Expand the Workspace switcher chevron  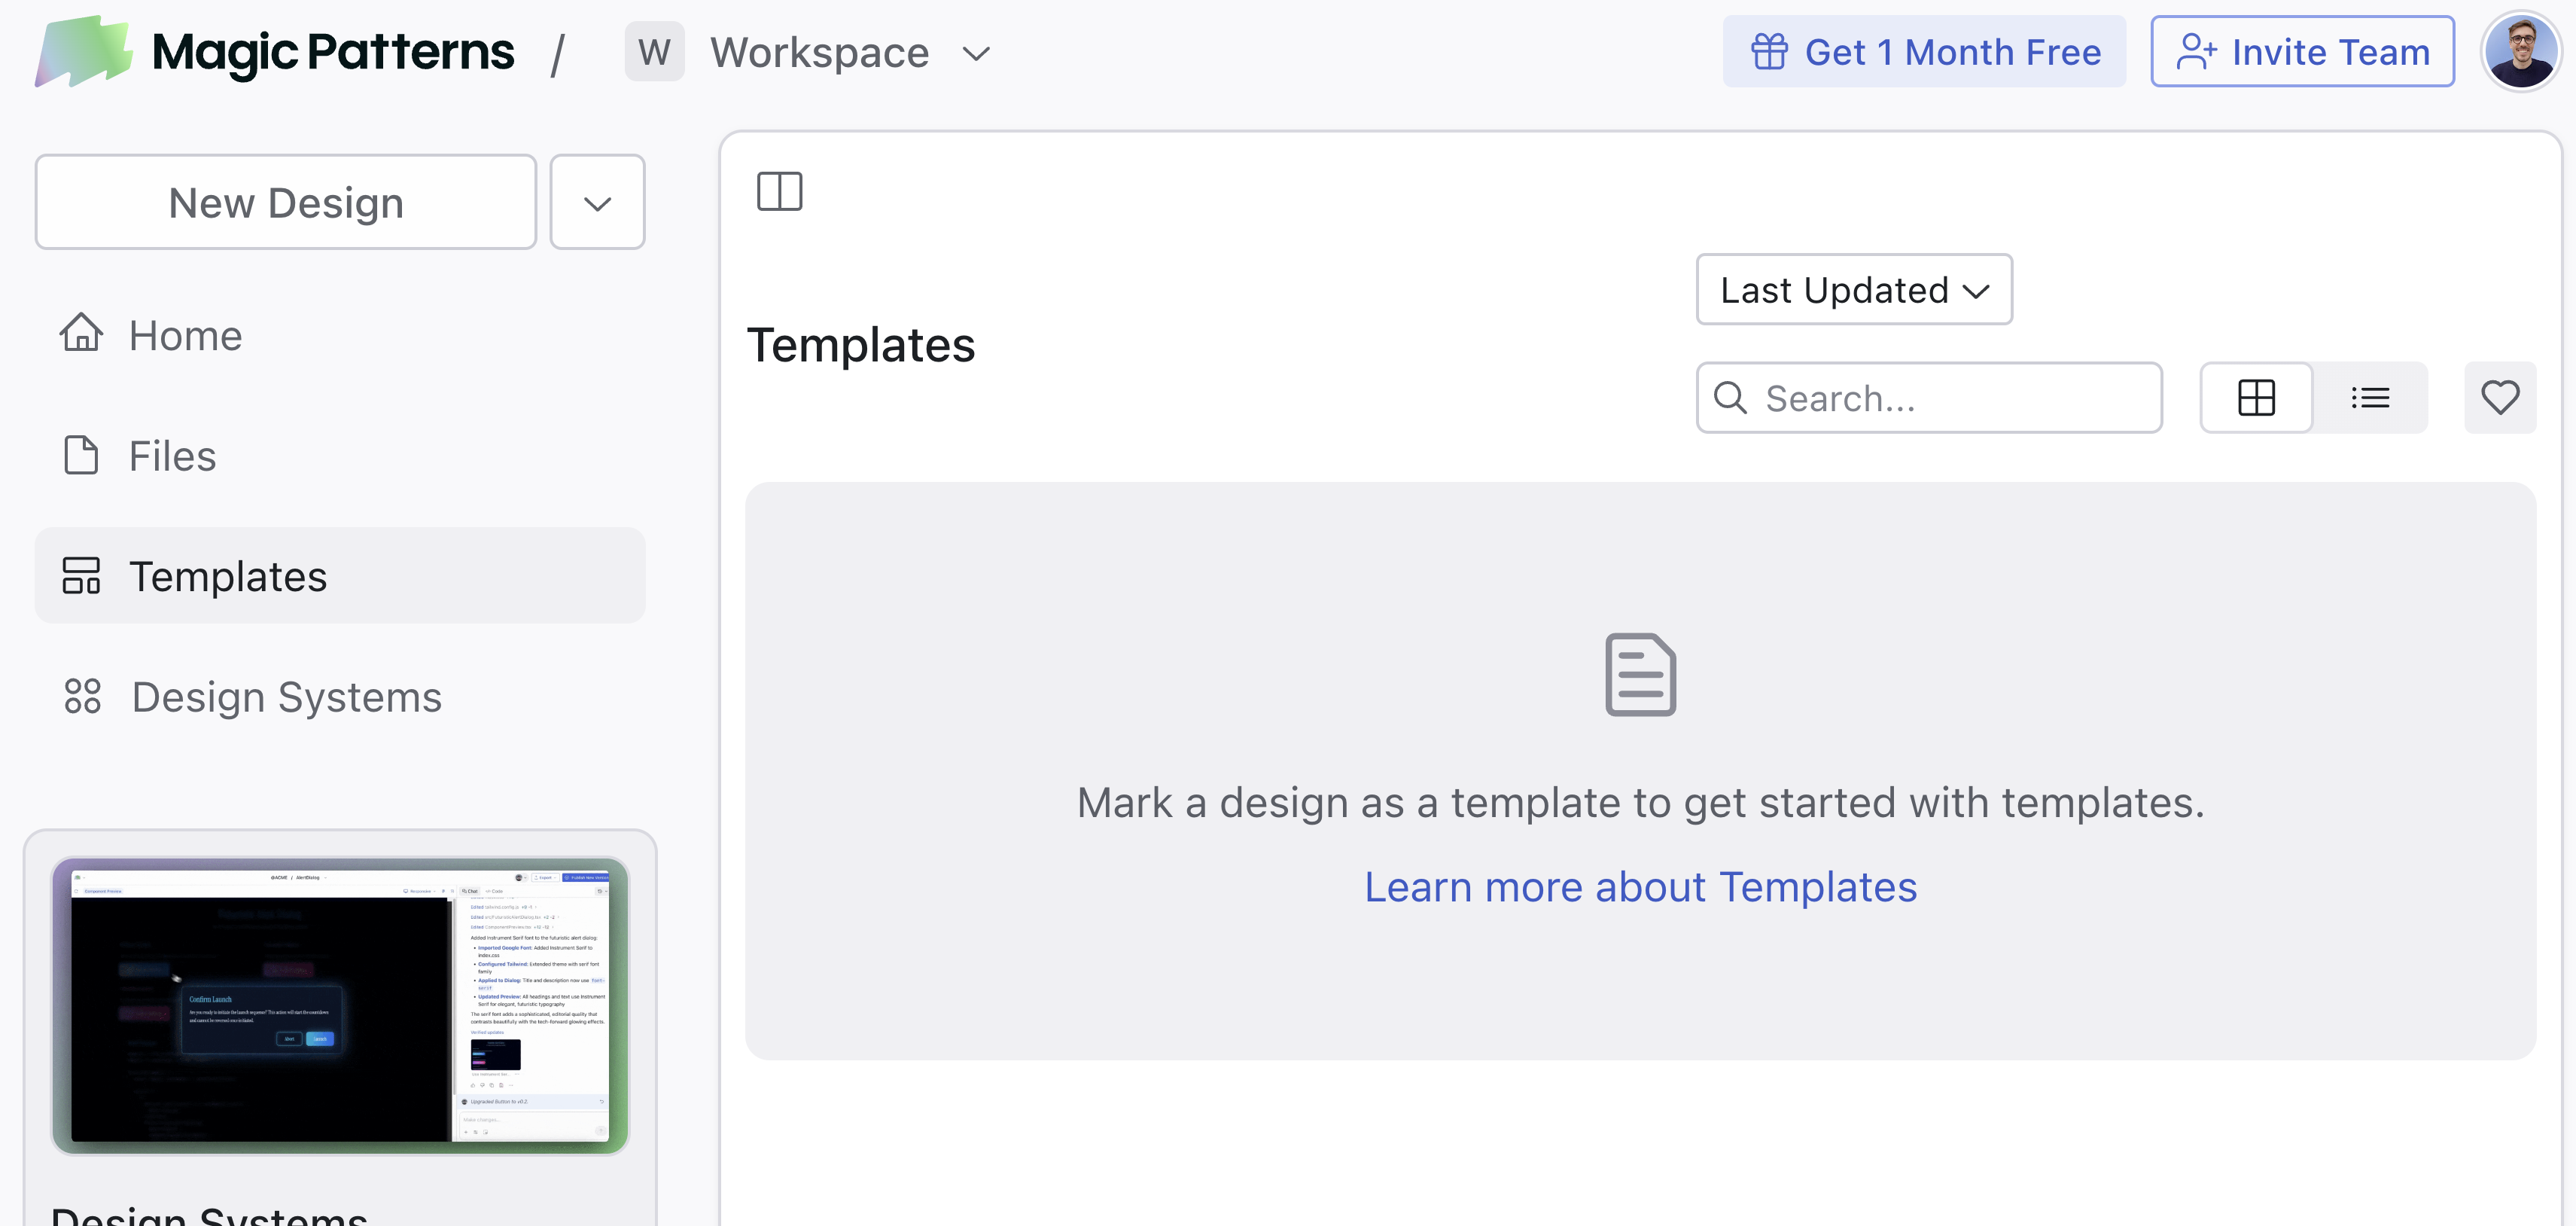tap(976, 53)
